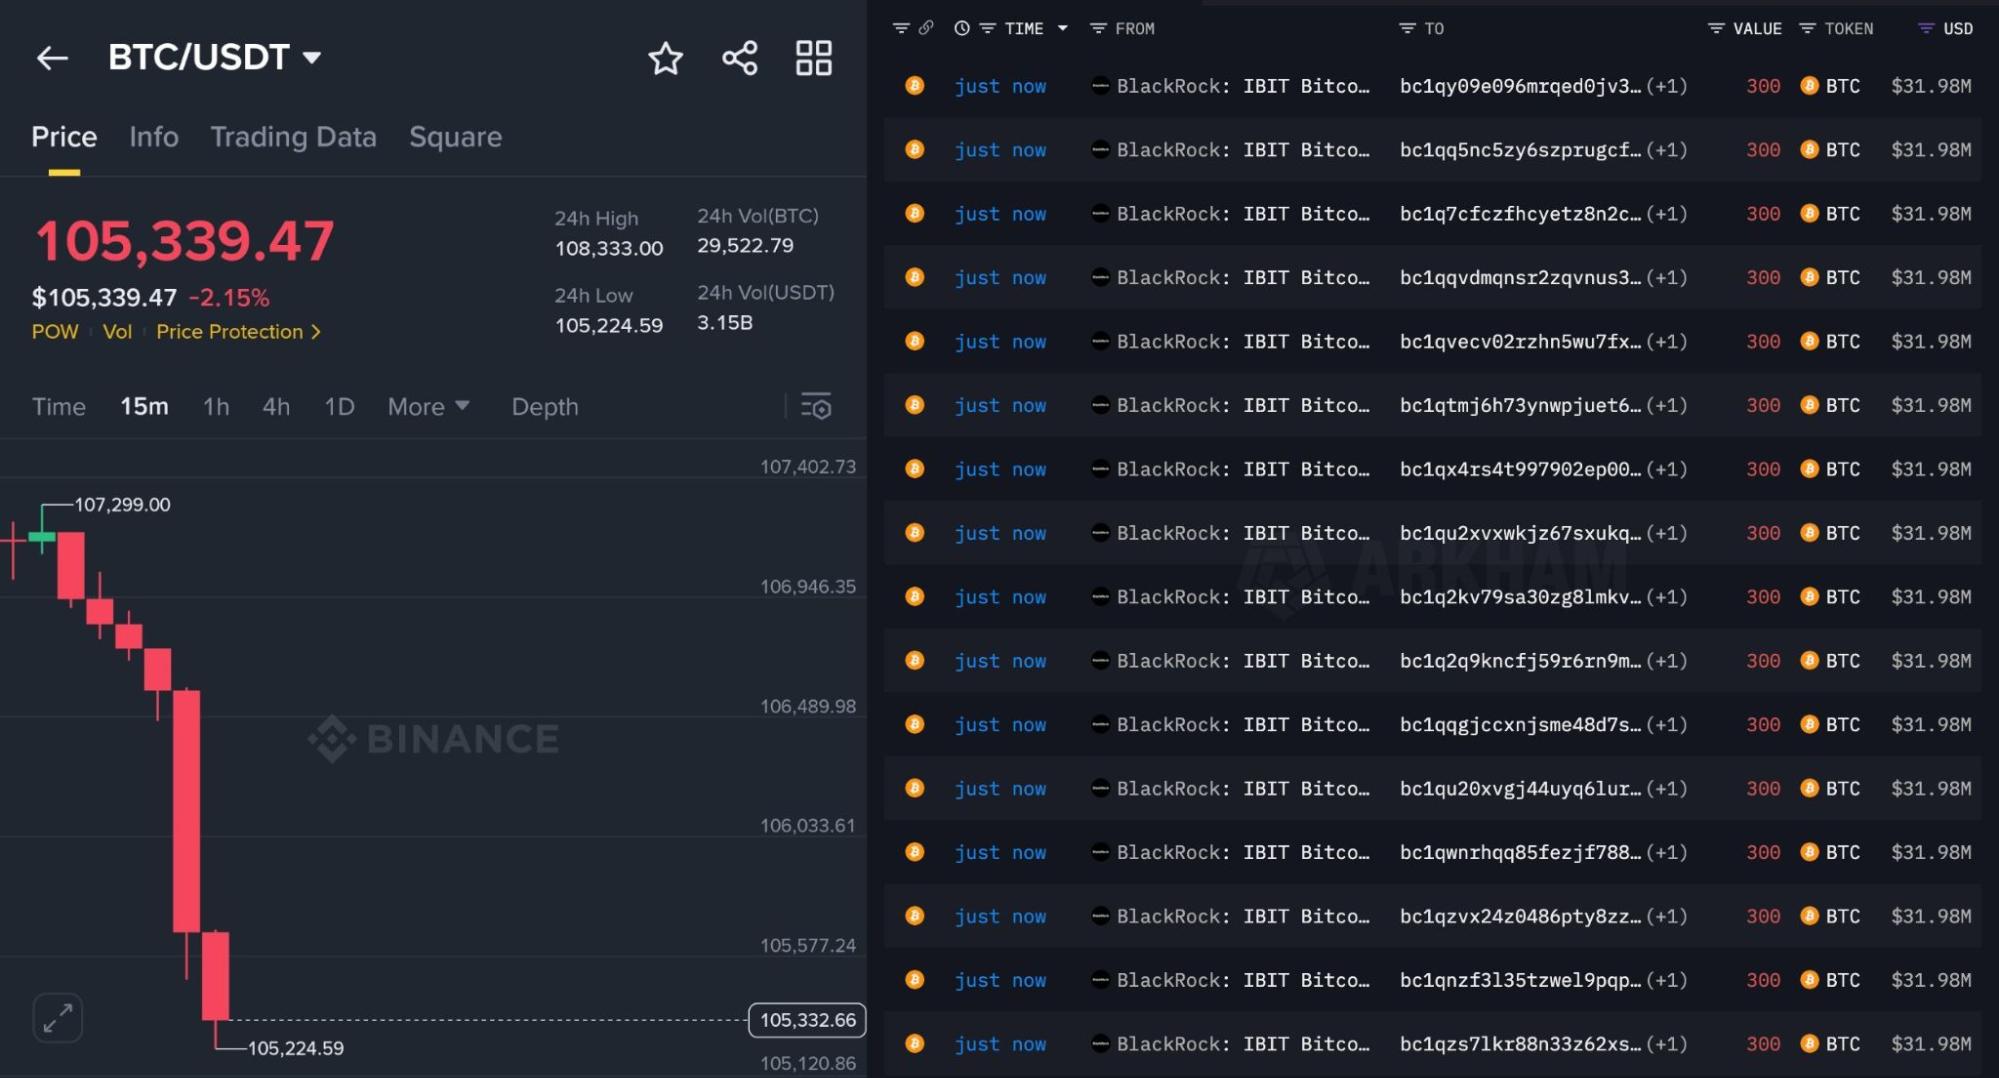Open the TIME sort dropdown arrow
Screen dimensions: 1999x1078
click(x=1063, y=28)
